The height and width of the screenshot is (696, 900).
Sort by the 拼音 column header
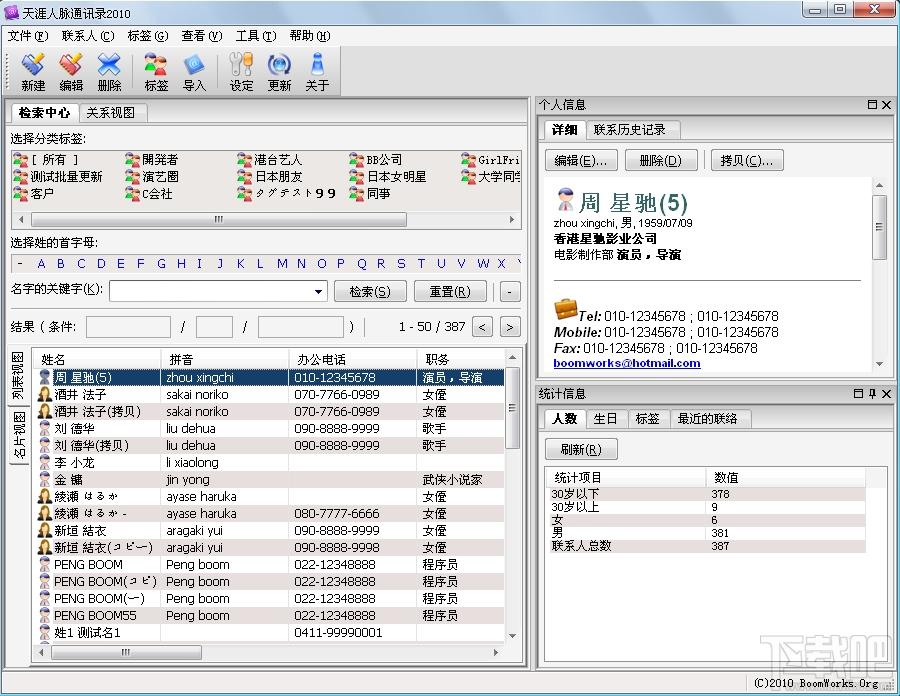225,360
